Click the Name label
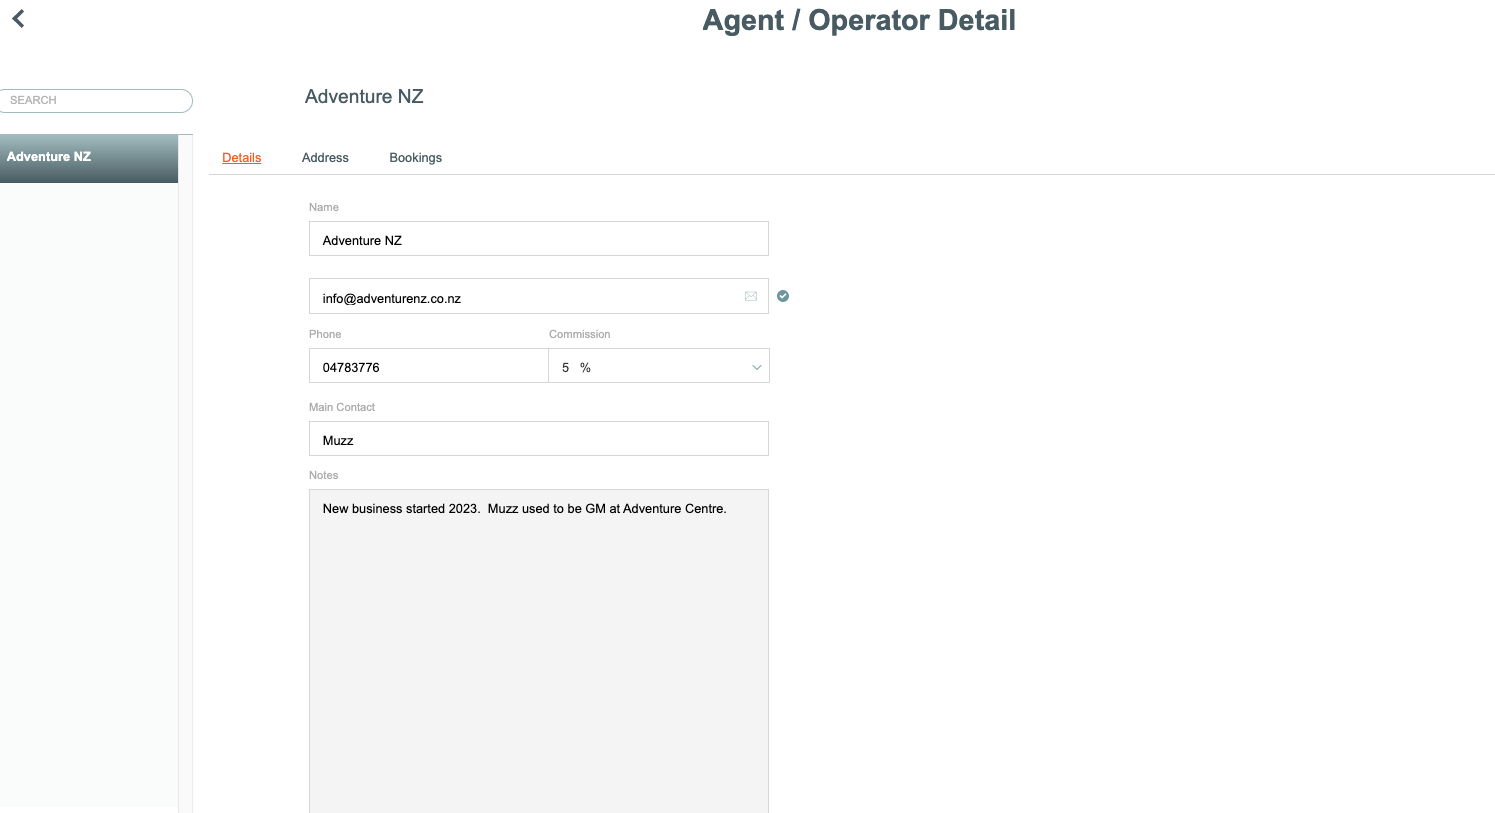1495x813 pixels. click(324, 207)
